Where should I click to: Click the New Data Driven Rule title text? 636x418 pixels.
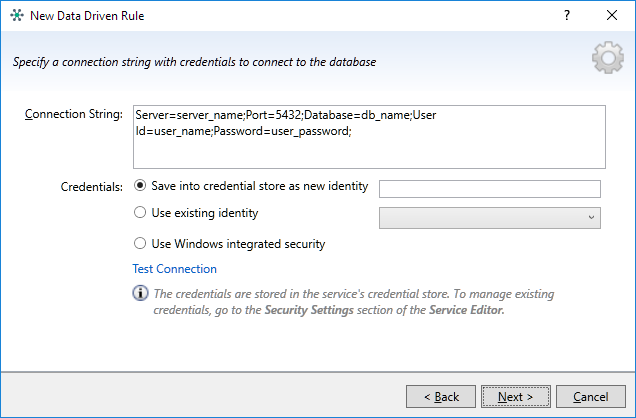pyautogui.click(x=93, y=16)
